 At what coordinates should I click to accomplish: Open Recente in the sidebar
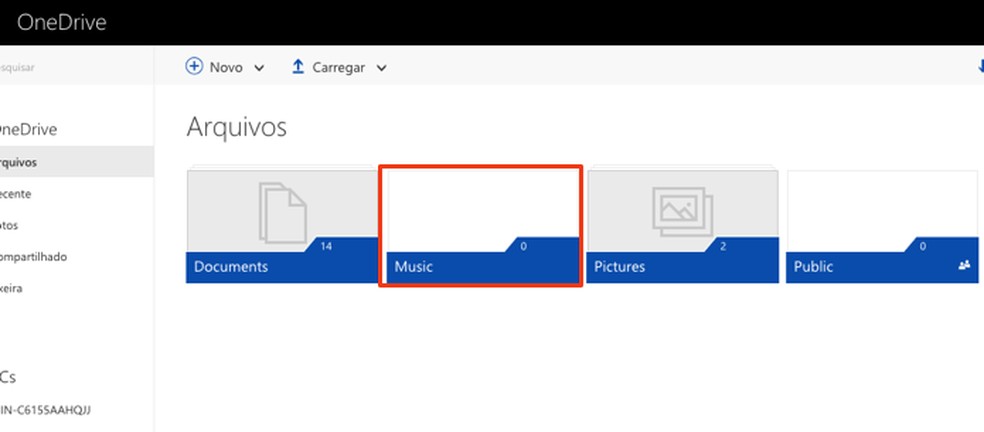pyautogui.click(x=16, y=194)
